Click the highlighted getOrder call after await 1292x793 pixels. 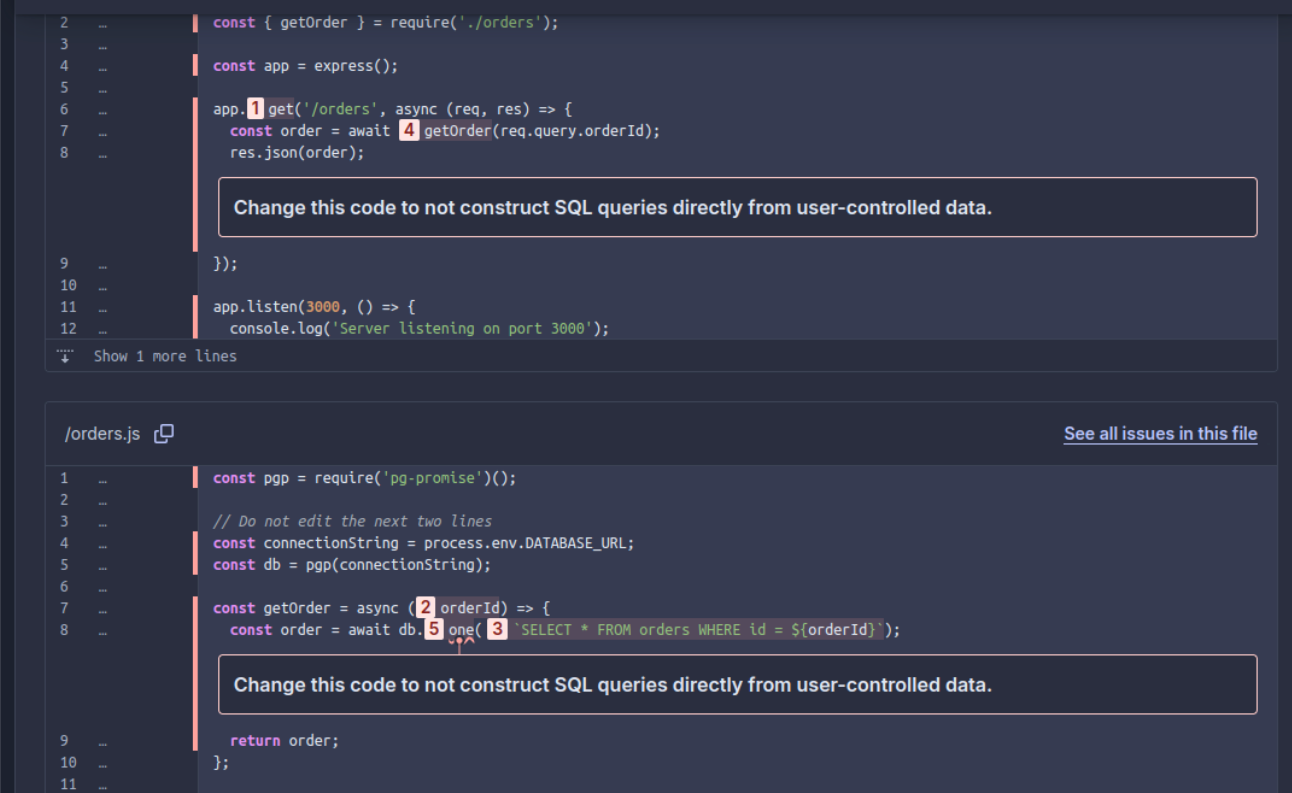(458, 131)
